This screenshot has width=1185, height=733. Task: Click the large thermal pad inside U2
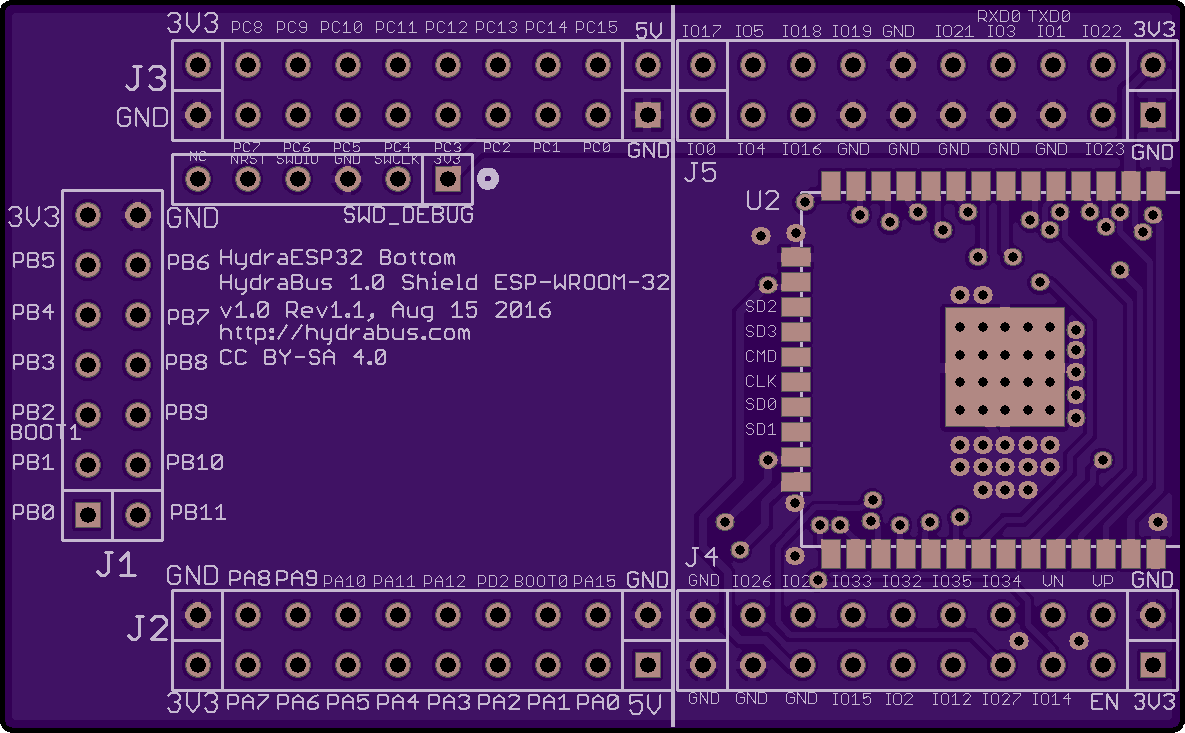tap(1004, 367)
